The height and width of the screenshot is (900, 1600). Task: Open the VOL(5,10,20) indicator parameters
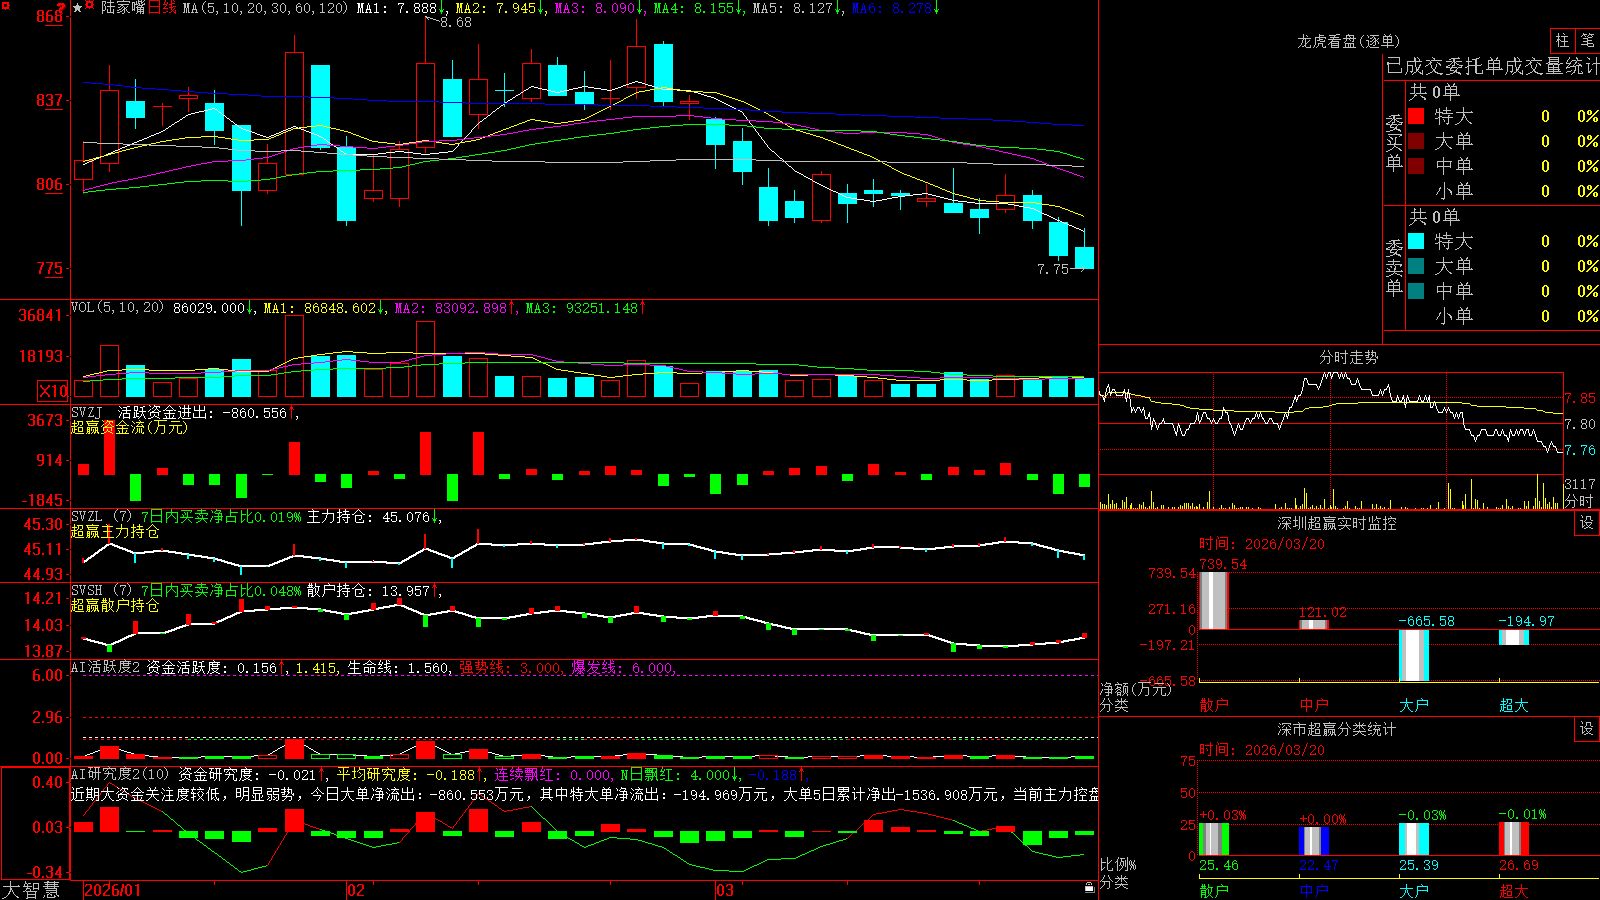coord(117,308)
